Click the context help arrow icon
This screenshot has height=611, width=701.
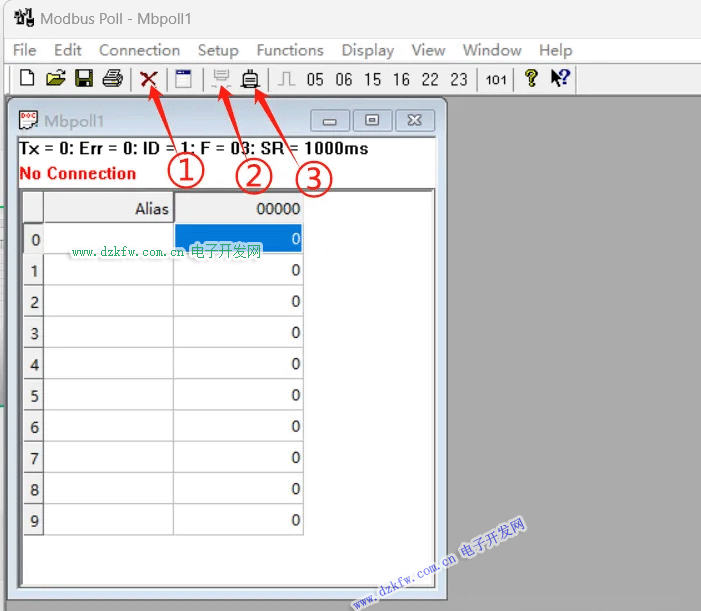coord(560,78)
